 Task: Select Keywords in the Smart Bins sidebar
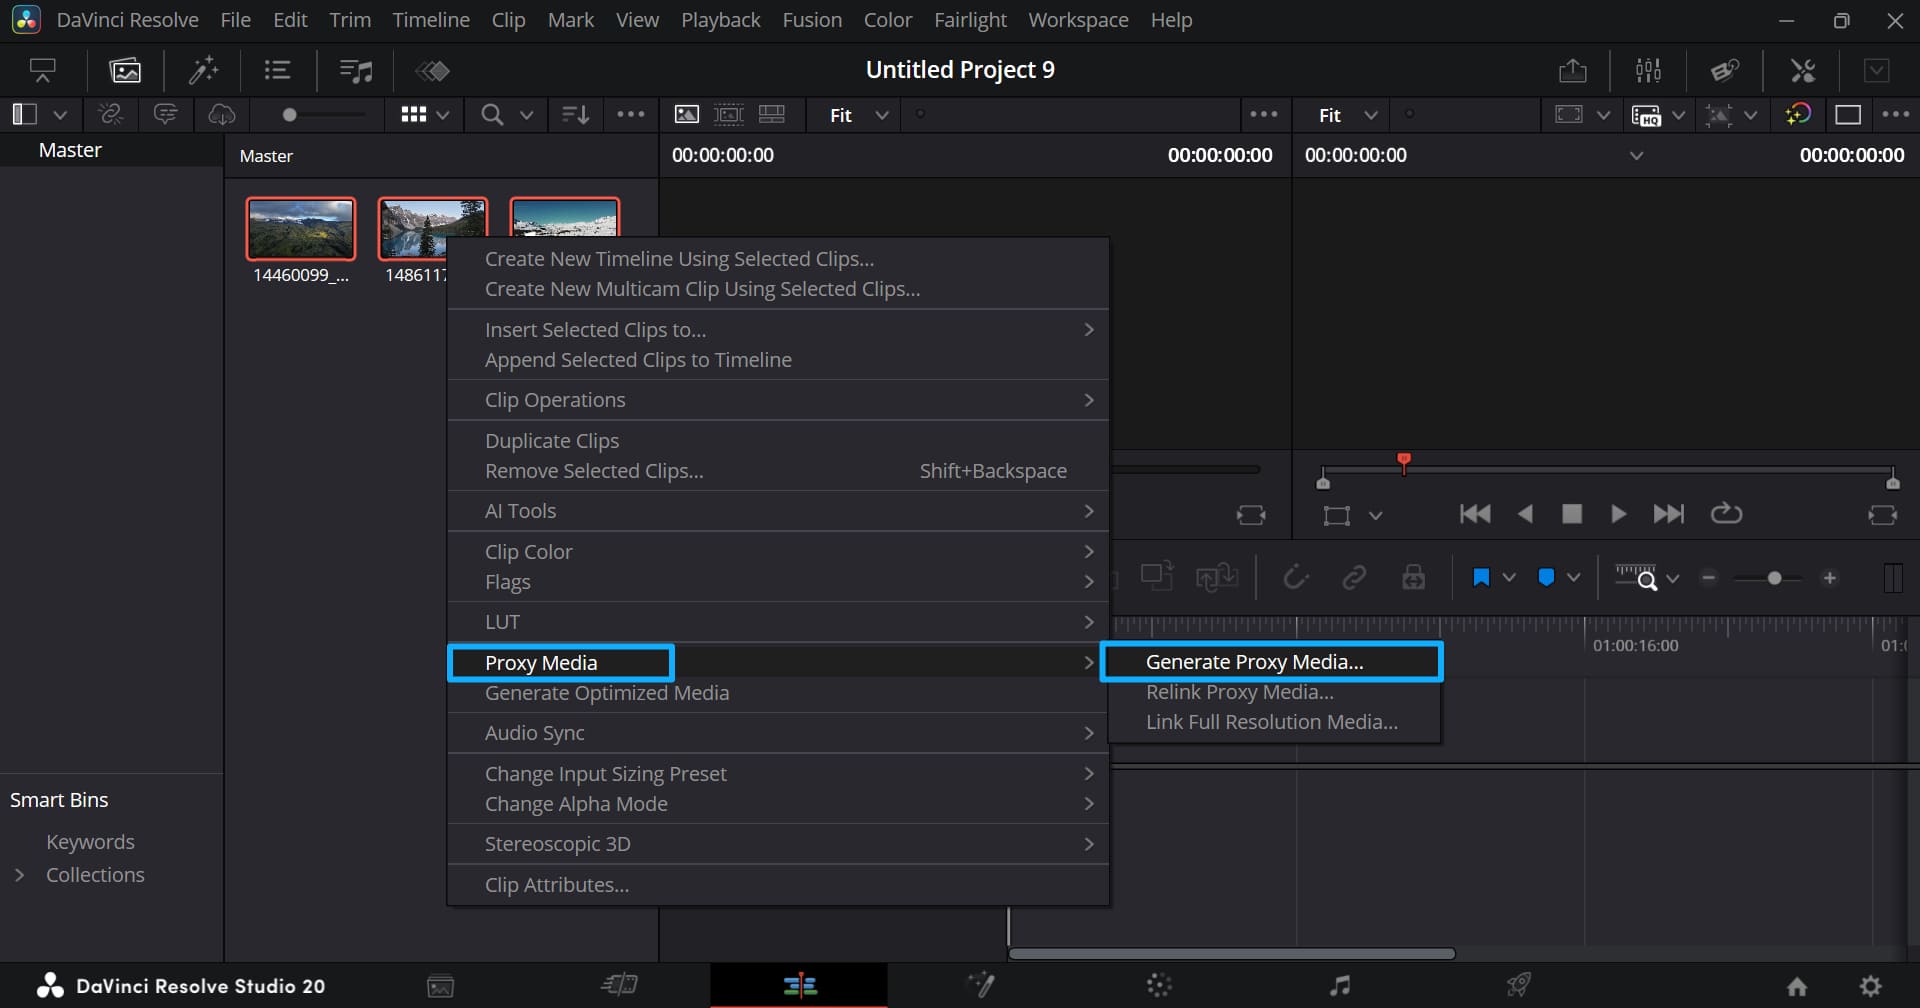[90, 841]
